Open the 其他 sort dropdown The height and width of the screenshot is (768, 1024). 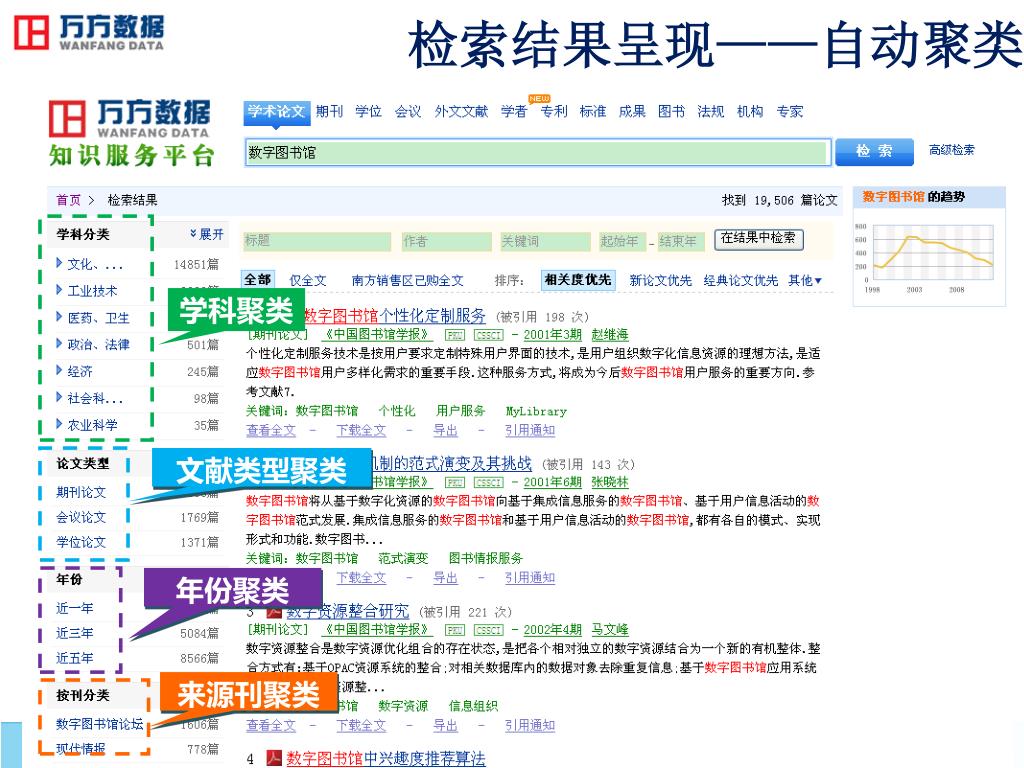[805, 281]
